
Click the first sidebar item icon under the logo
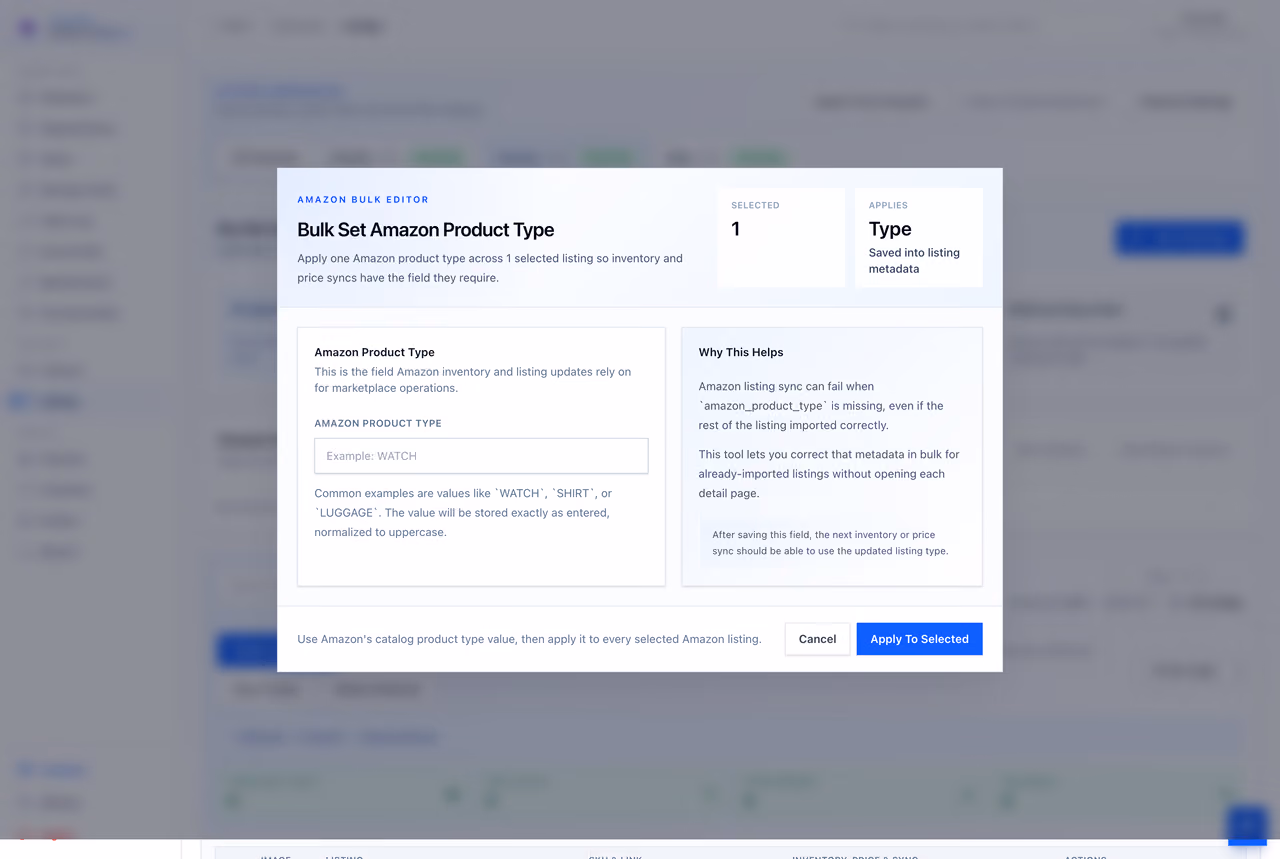pos(27,98)
